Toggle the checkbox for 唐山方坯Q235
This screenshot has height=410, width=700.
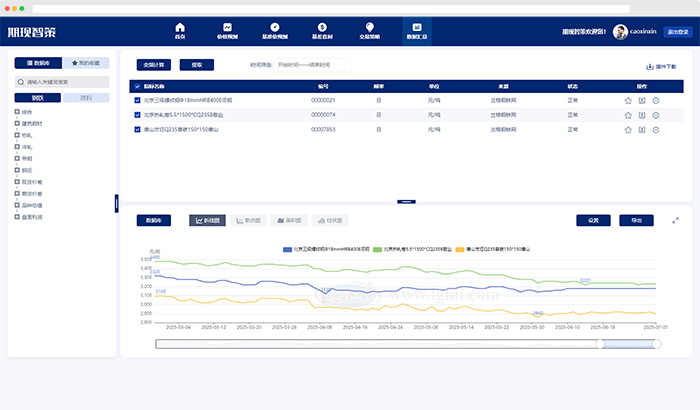coord(137,129)
